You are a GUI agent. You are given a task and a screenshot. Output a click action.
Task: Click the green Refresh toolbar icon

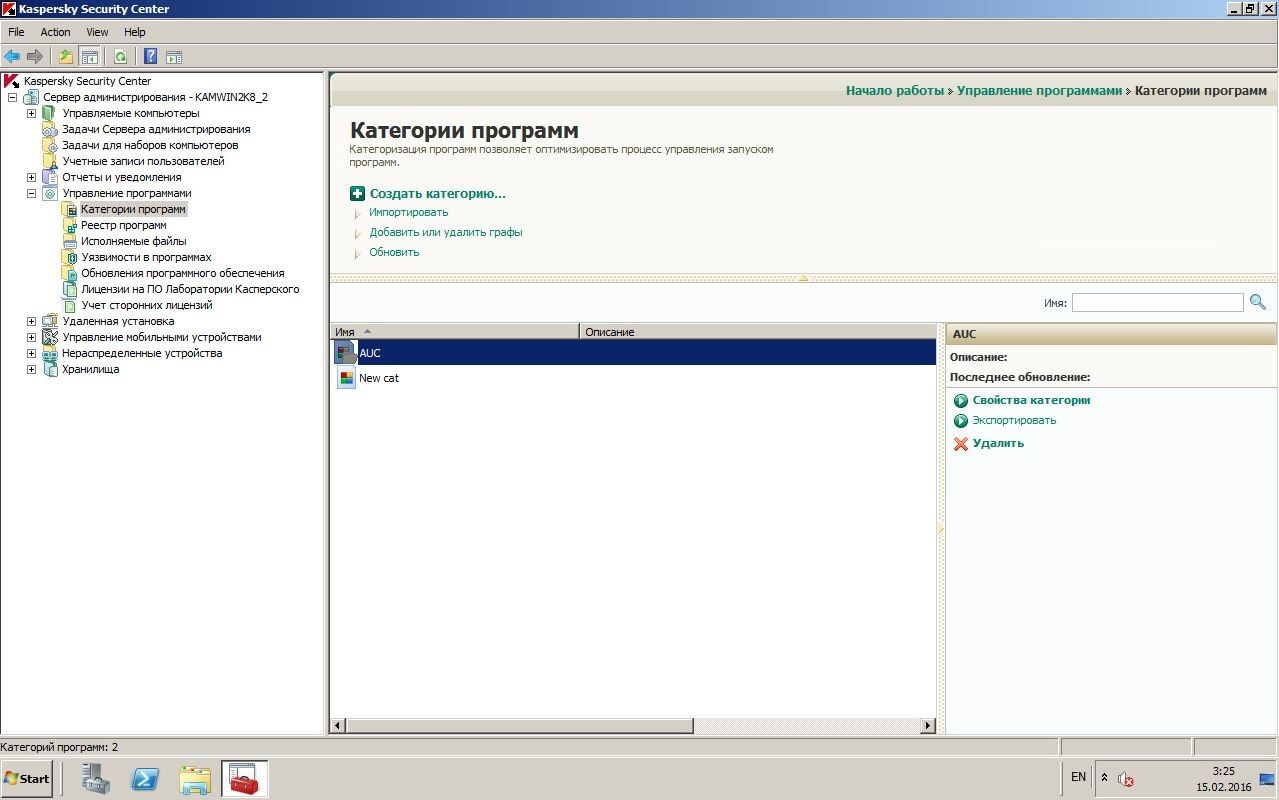tap(121, 57)
